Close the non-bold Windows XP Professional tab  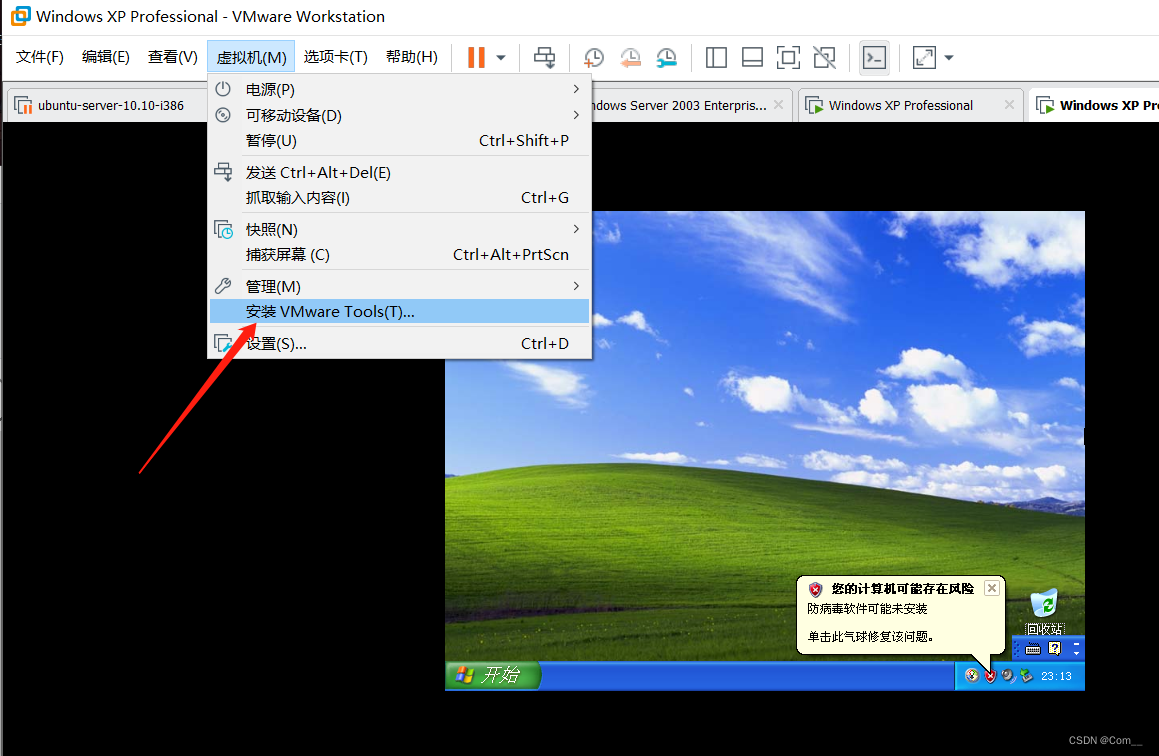[1009, 105]
